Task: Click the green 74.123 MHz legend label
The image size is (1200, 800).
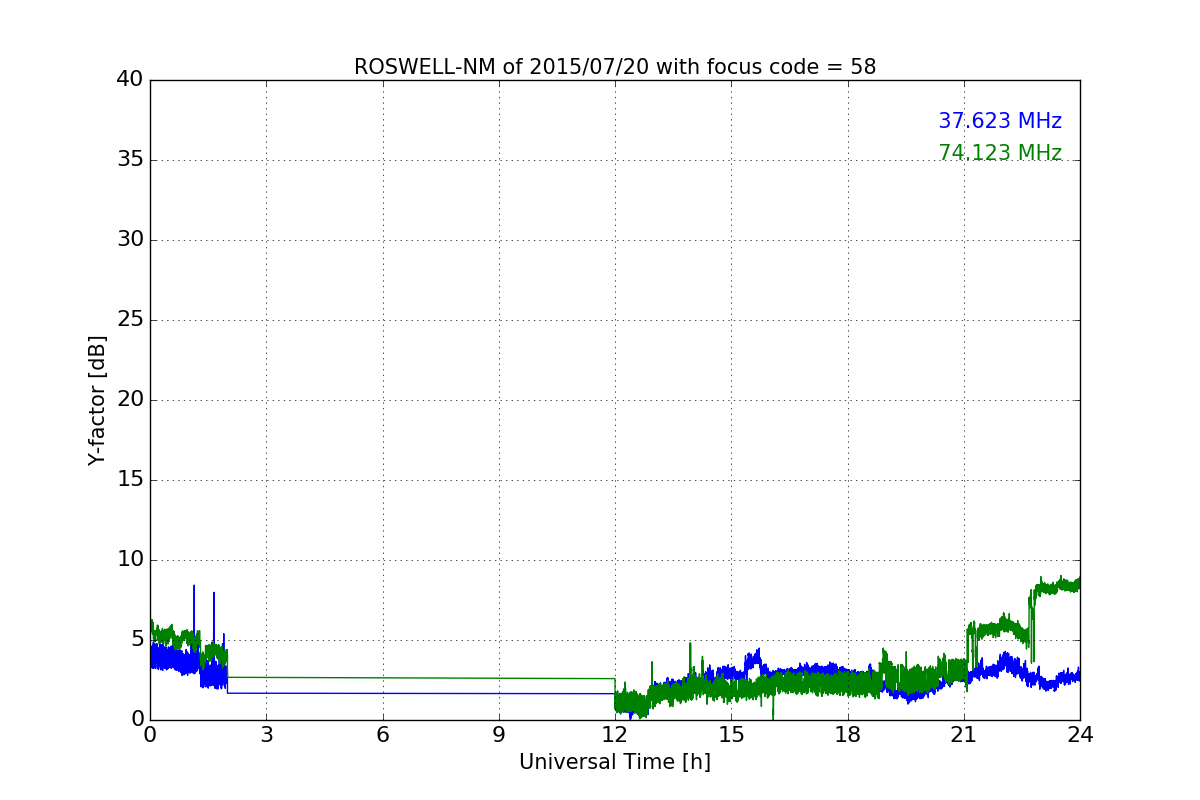Action: pyautogui.click(x=1000, y=153)
